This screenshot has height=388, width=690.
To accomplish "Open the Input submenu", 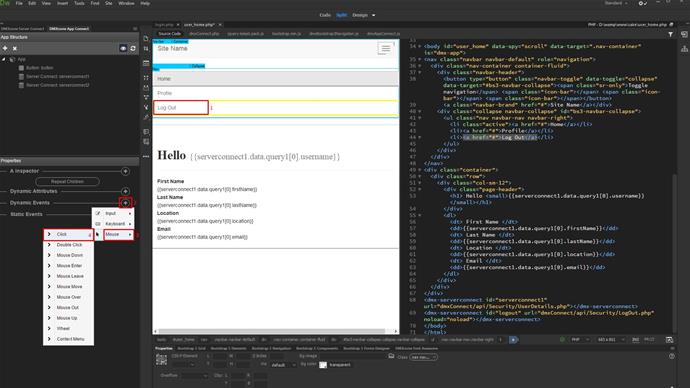I will (x=113, y=213).
